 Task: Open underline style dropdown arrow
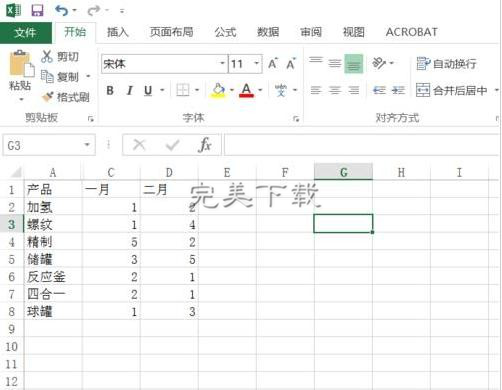pos(162,90)
